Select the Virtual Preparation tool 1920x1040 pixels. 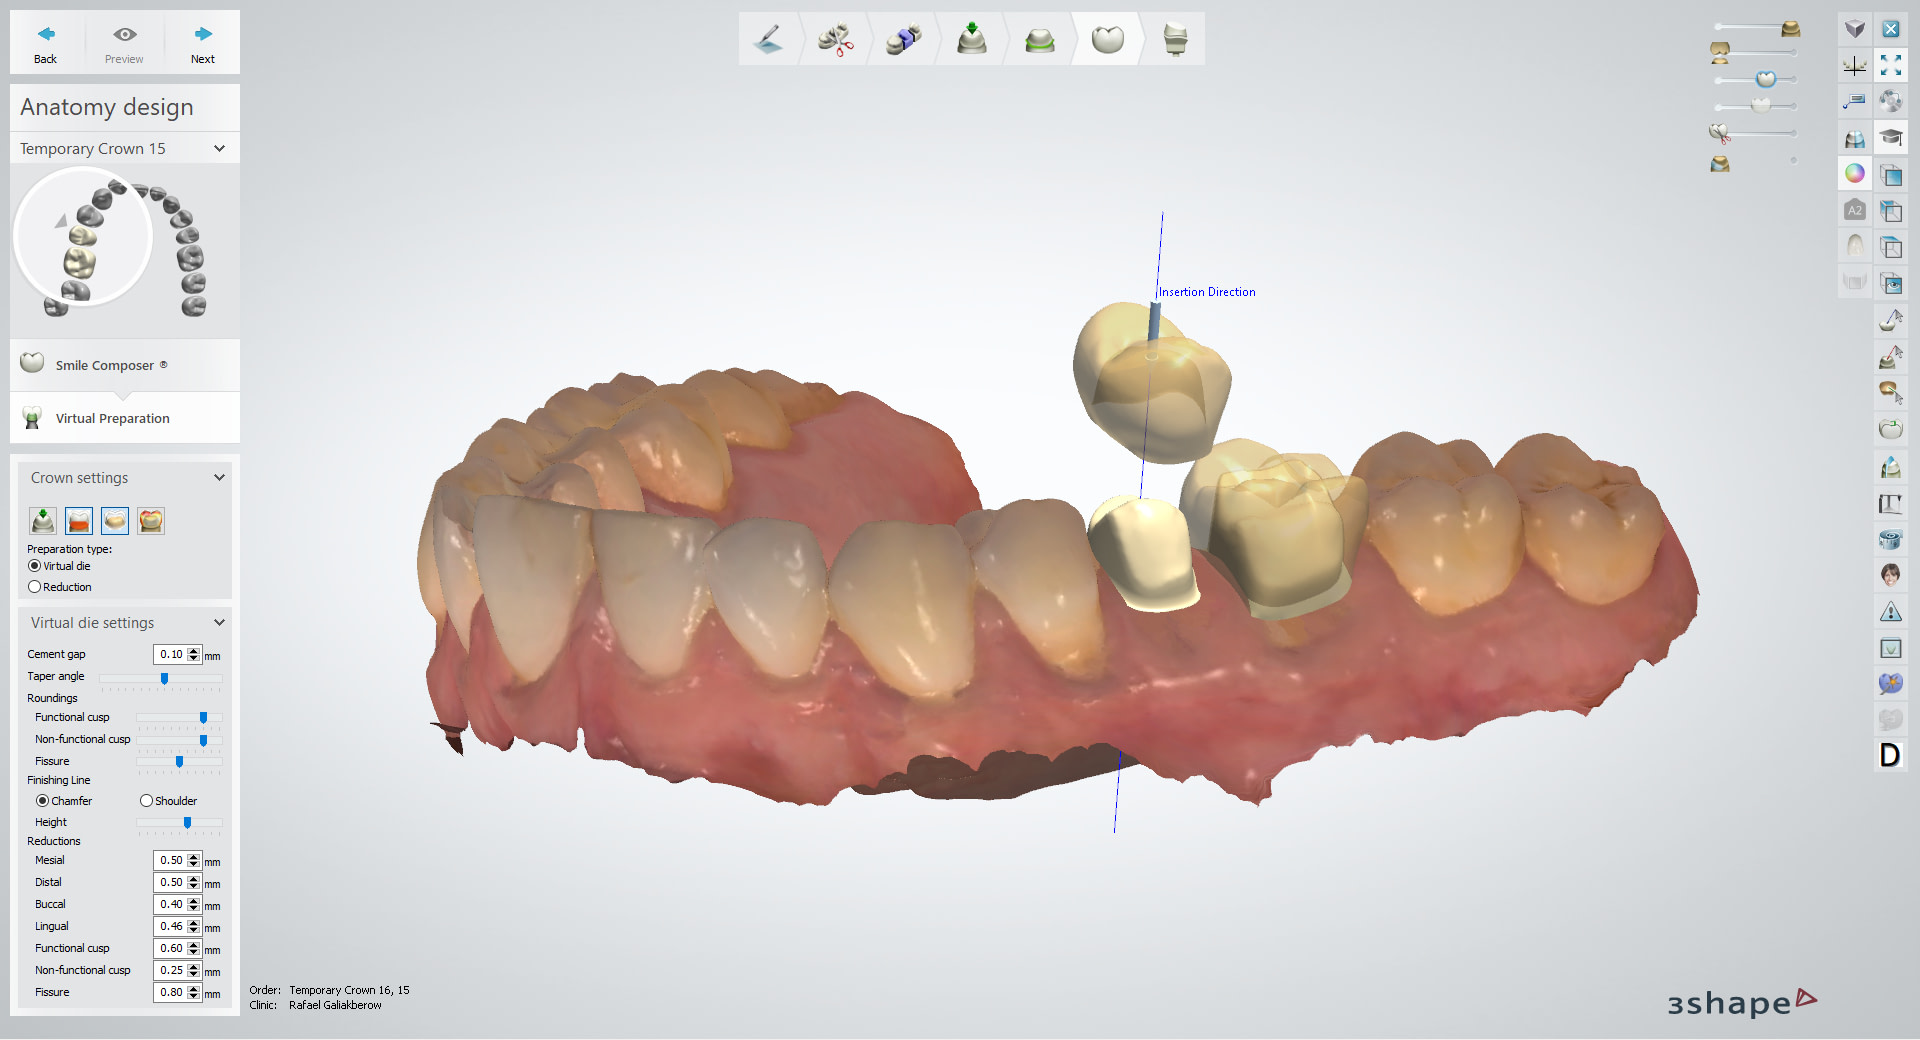[x=112, y=418]
